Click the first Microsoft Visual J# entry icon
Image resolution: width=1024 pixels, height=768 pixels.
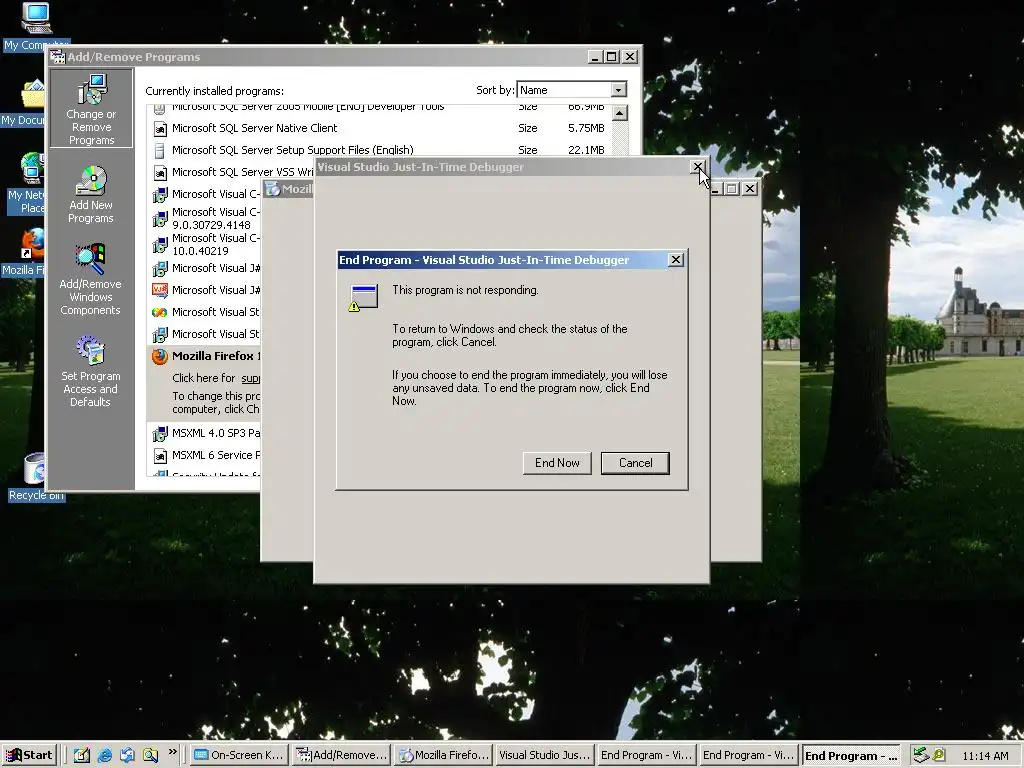160,268
